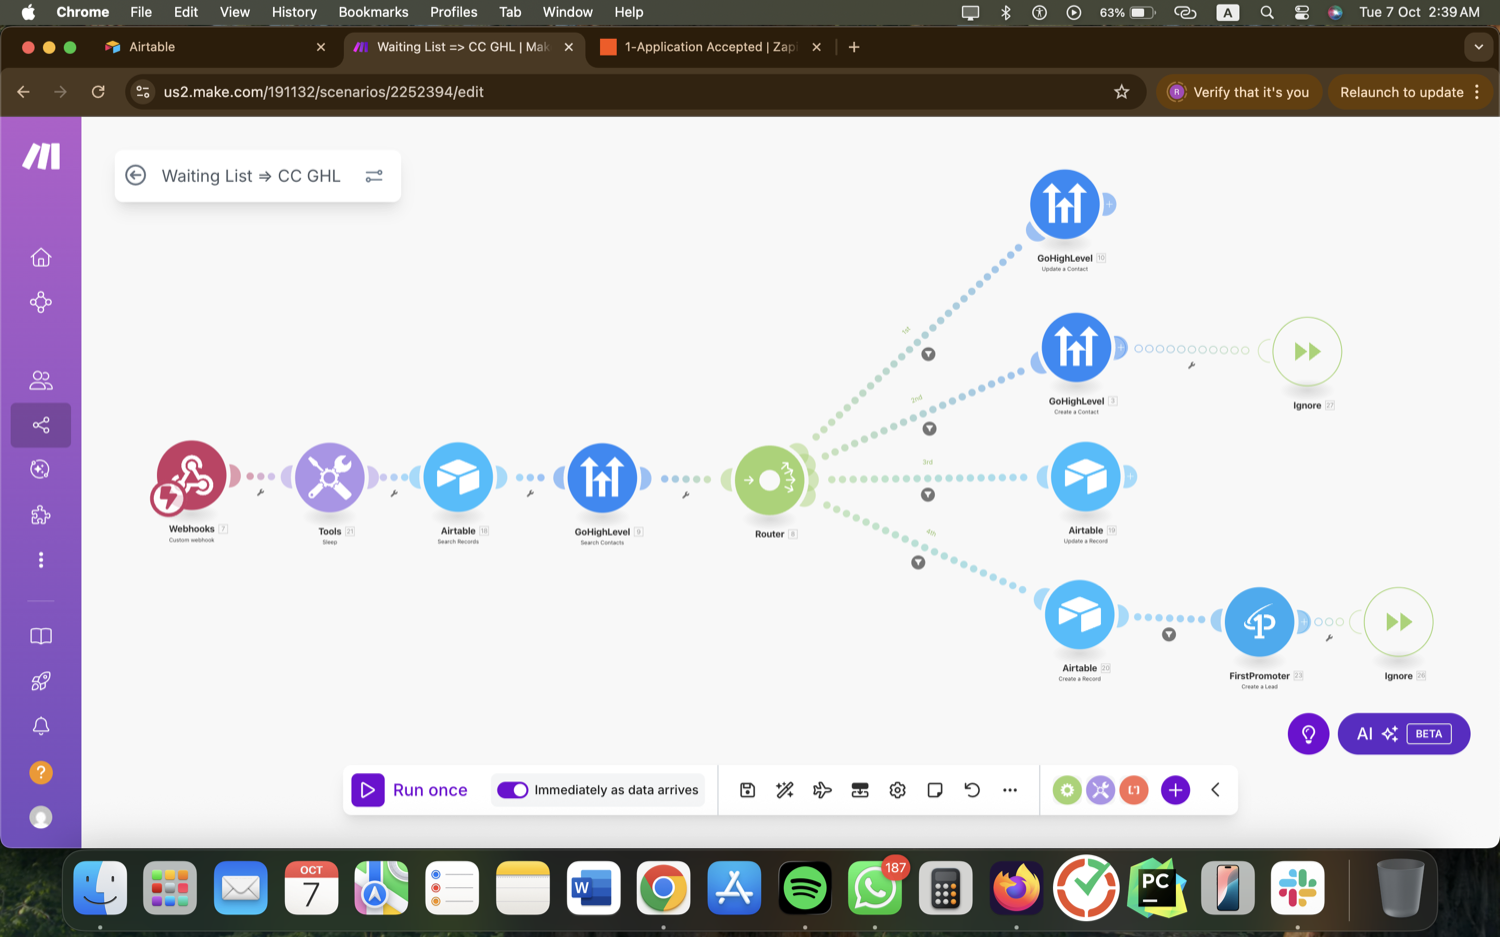Click the filter icon on the 1st router route
This screenshot has width=1500, height=937.
click(x=928, y=354)
